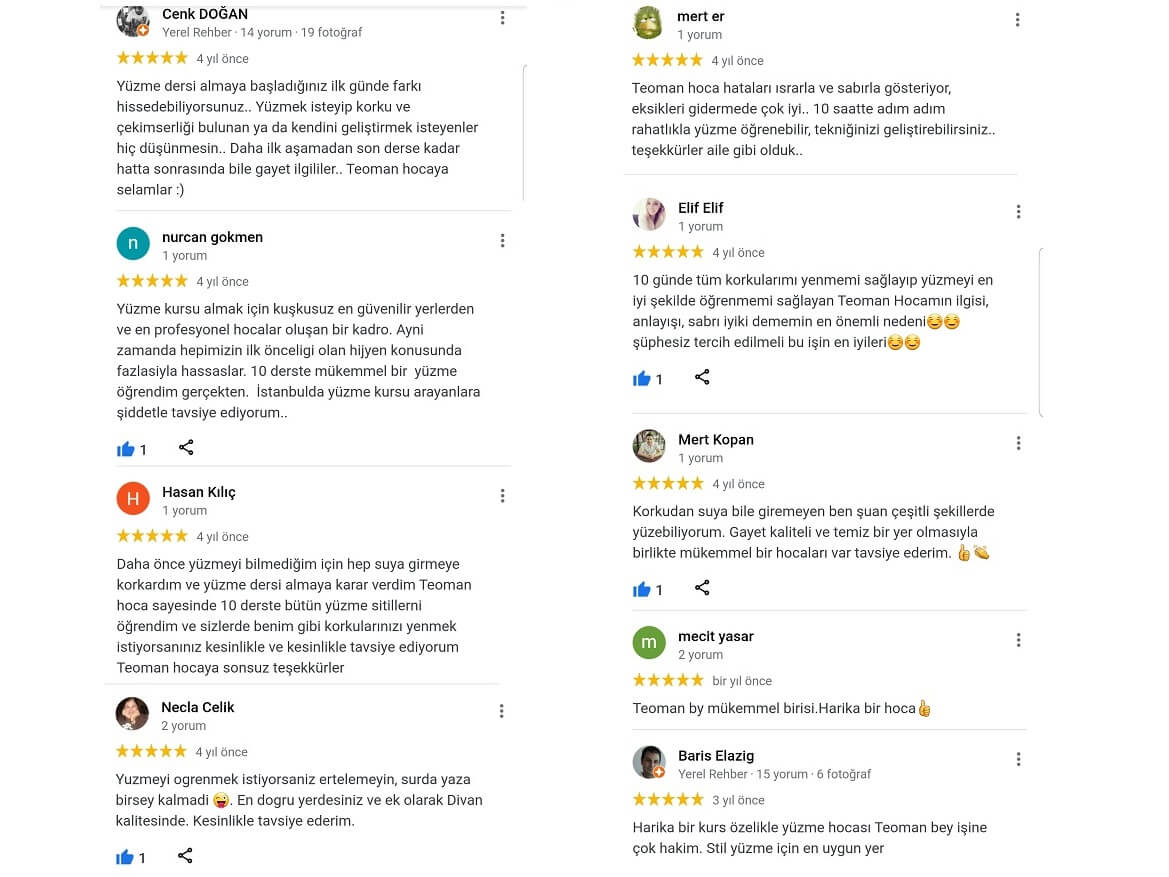Like nurcan gokmen's review with thumbs up
This screenshot has height=877, width=1169.
tap(126, 449)
